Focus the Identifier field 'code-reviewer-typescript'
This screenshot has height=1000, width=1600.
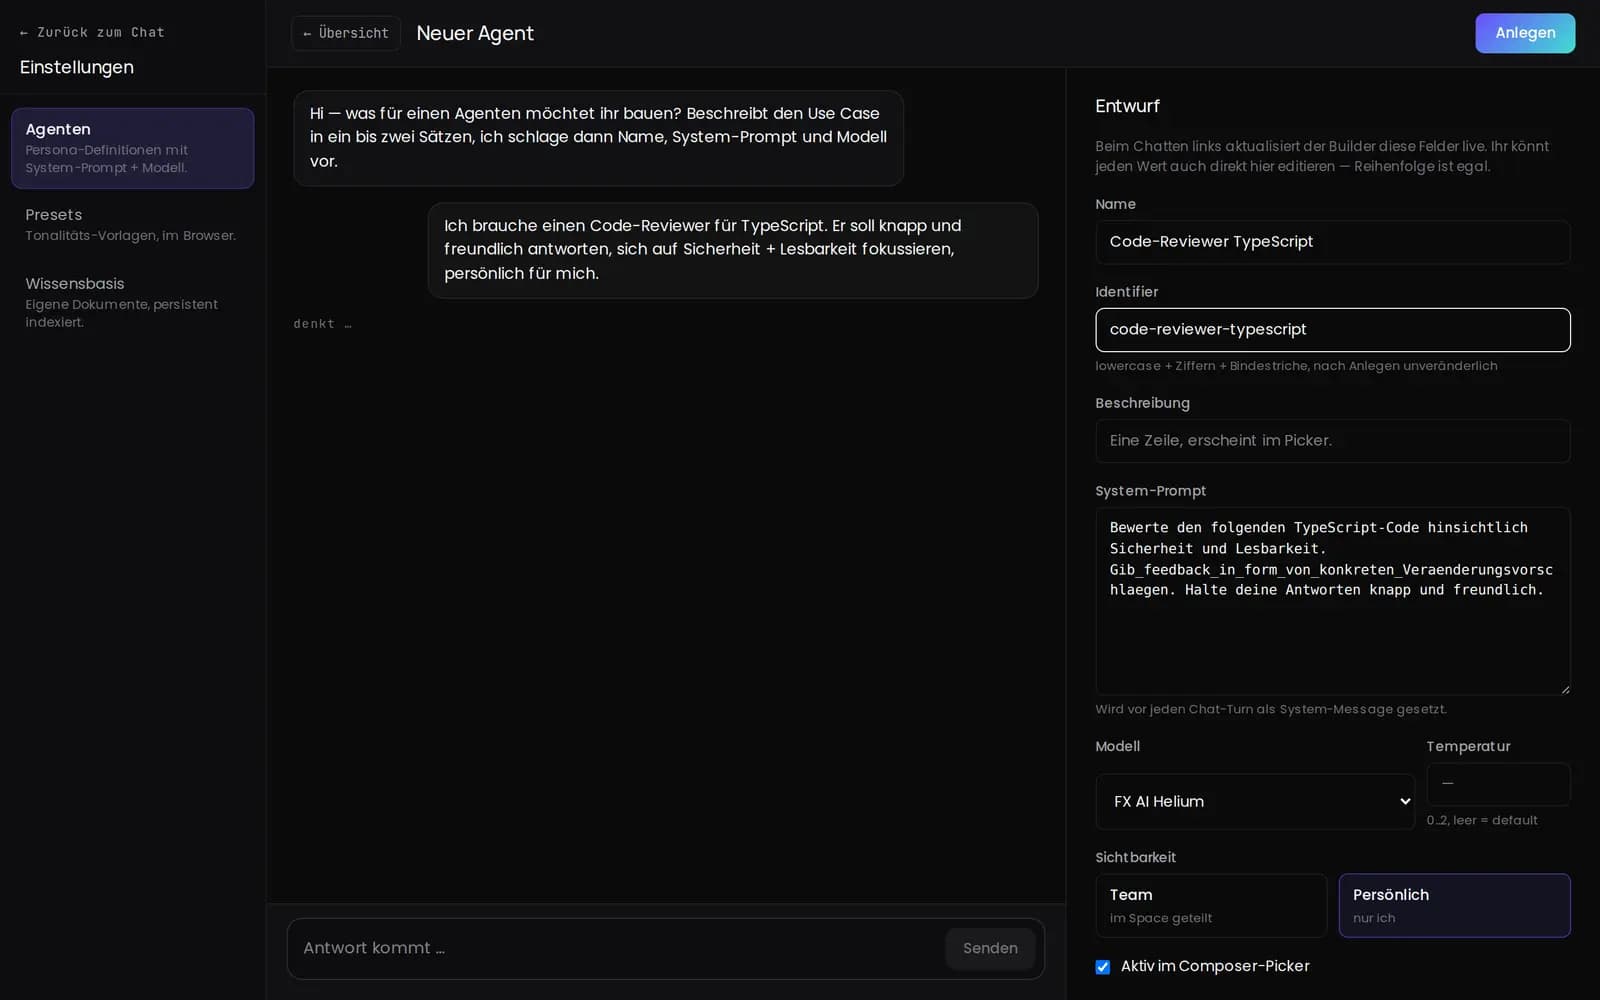point(1332,330)
